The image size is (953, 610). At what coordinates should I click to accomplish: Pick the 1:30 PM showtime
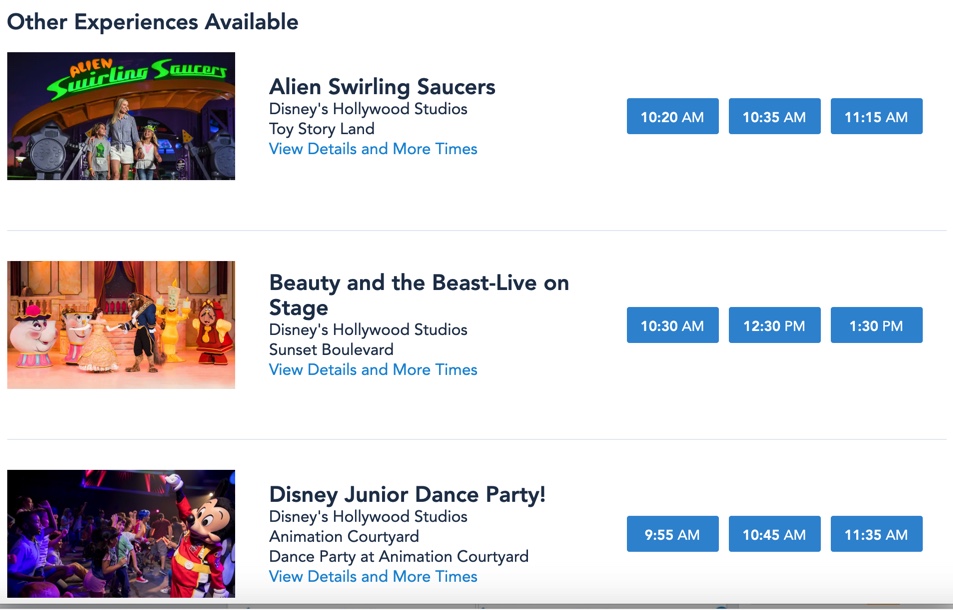[x=876, y=326]
